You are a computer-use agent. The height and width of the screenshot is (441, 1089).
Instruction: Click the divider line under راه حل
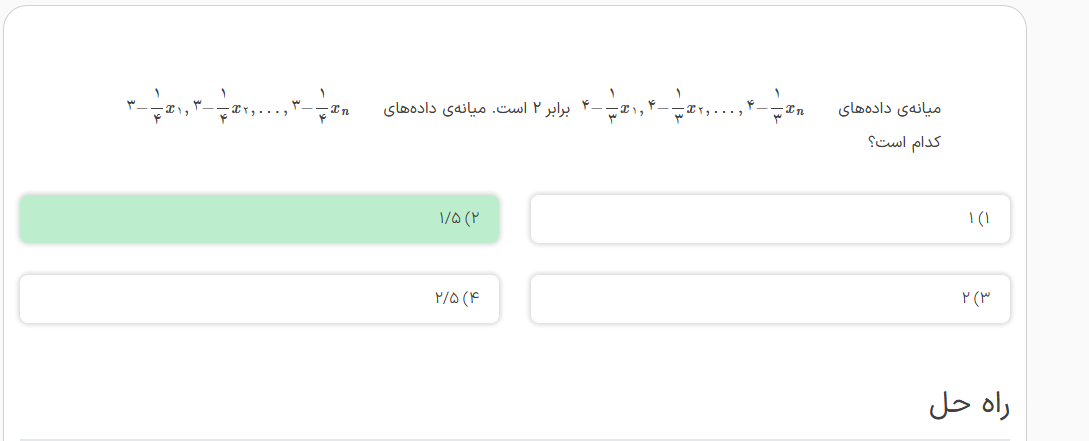[514, 439]
